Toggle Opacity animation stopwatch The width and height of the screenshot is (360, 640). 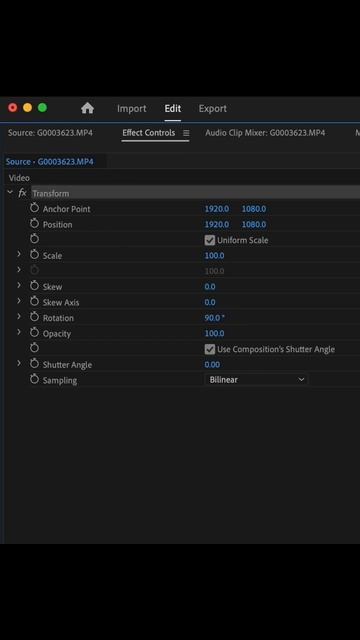[34, 333]
